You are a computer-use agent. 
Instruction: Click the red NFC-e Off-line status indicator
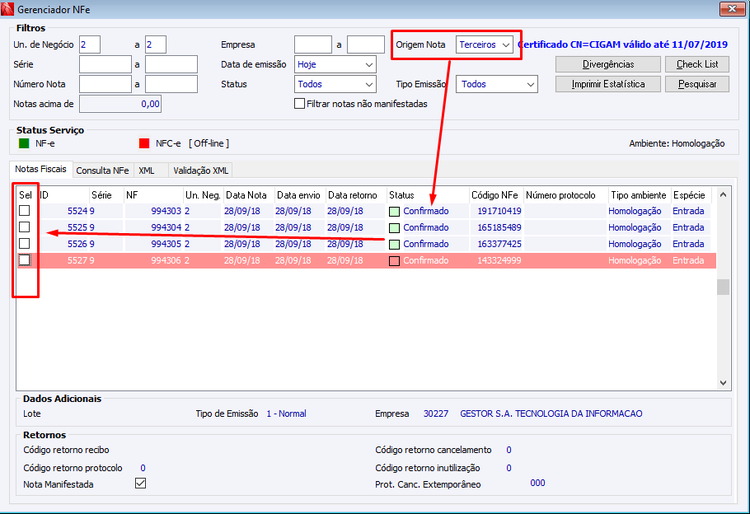[144, 143]
